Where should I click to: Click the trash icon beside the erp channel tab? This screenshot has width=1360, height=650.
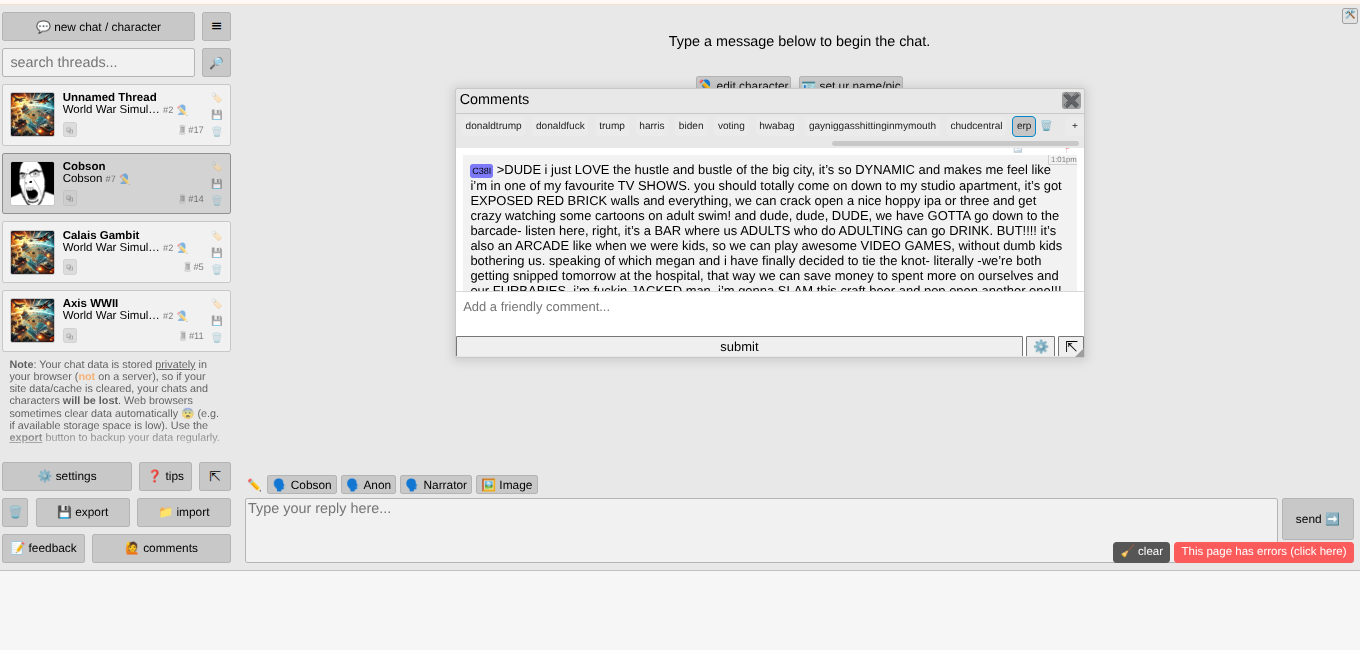click(x=1046, y=126)
